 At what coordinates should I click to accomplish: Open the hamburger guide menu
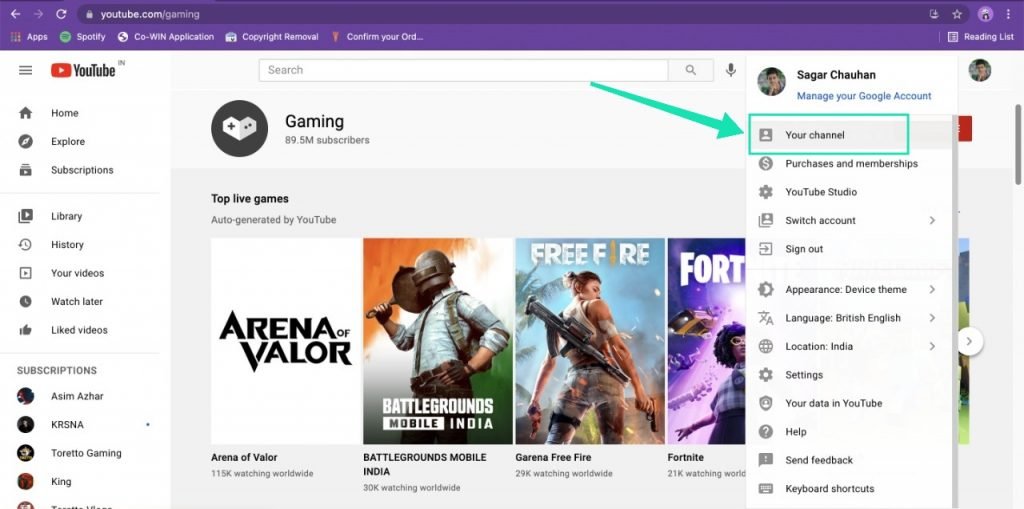click(x=25, y=71)
